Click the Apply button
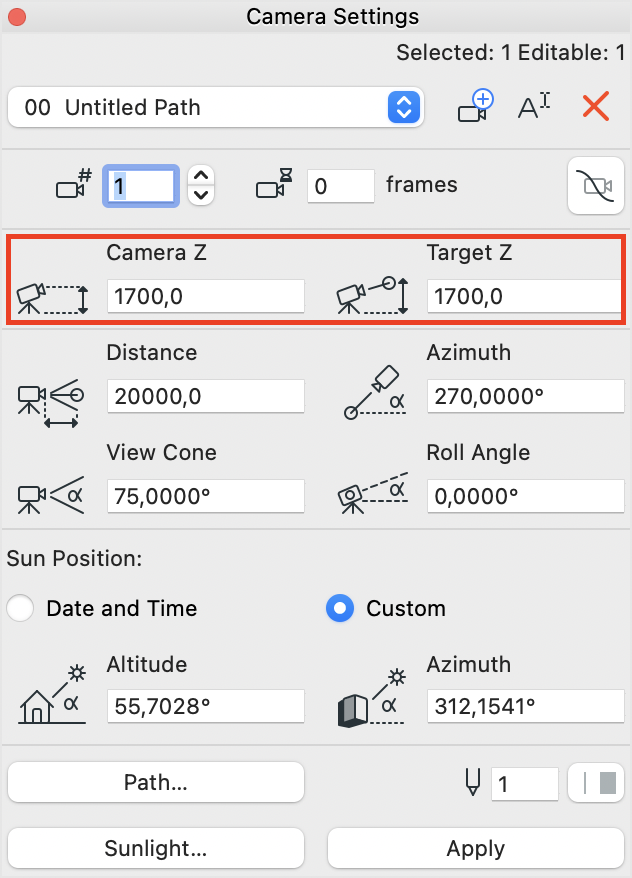Image resolution: width=632 pixels, height=878 pixels. click(476, 848)
